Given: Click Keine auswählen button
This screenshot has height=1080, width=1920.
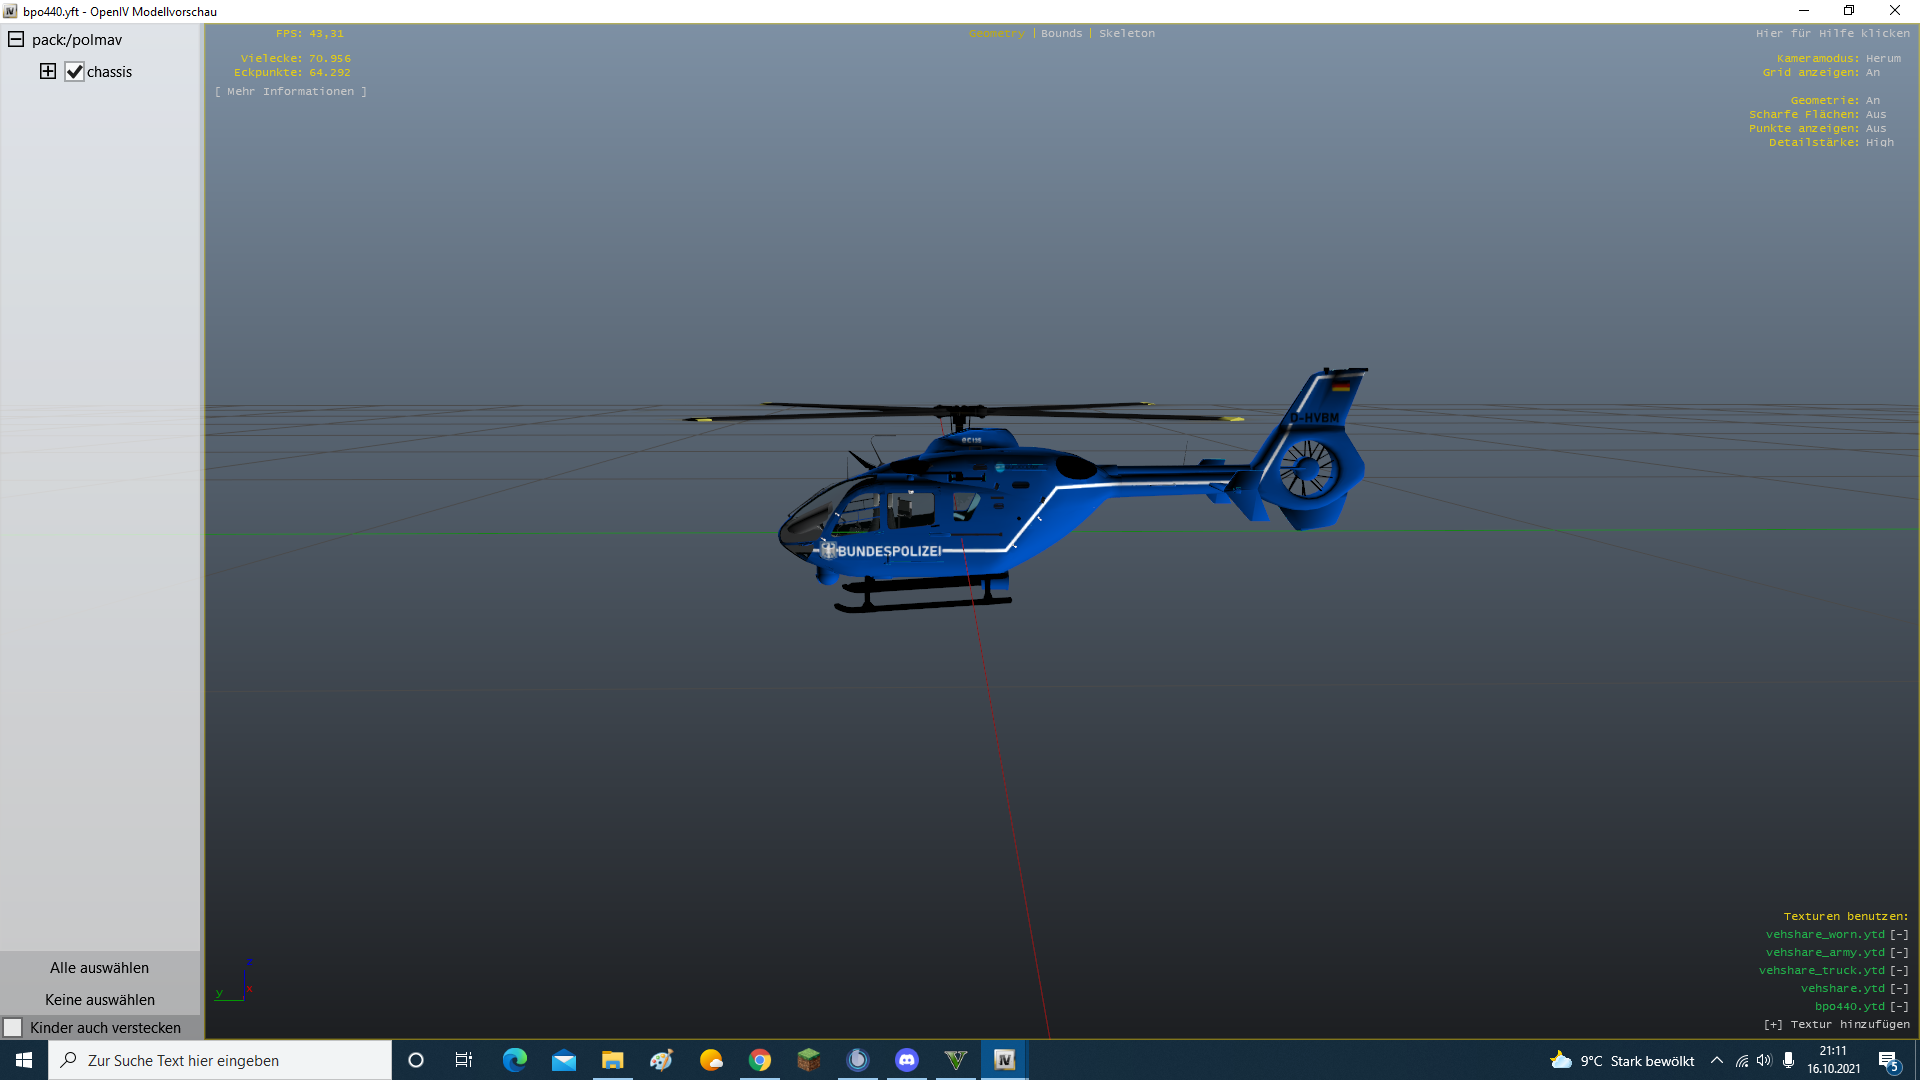Looking at the screenshot, I should click(99, 1000).
